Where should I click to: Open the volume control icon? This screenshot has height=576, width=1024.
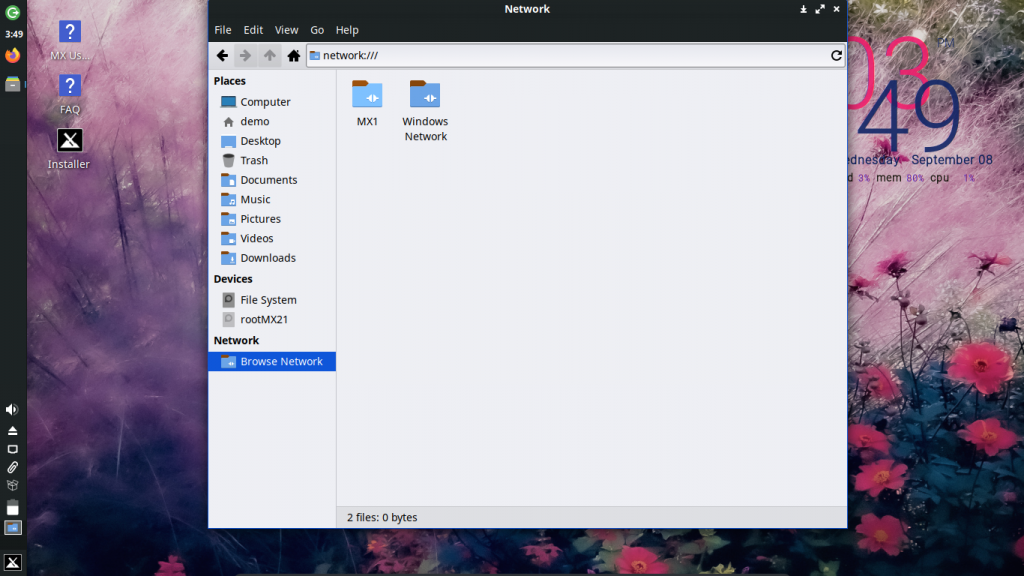tap(12, 410)
